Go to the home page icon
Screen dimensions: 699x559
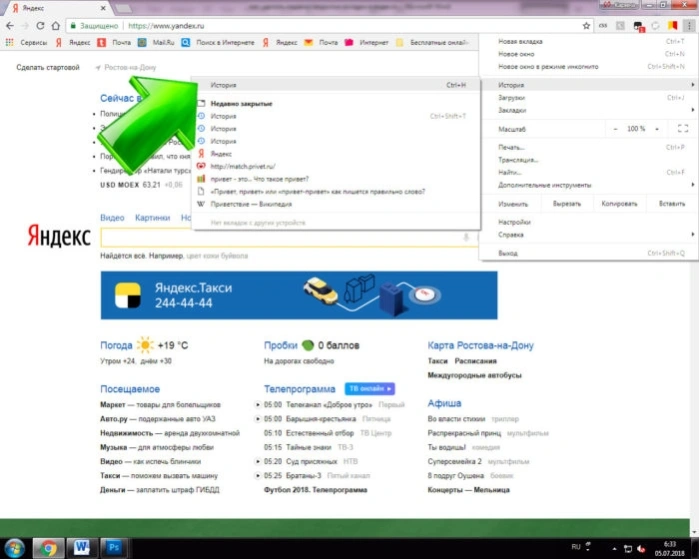pos(56,26)
